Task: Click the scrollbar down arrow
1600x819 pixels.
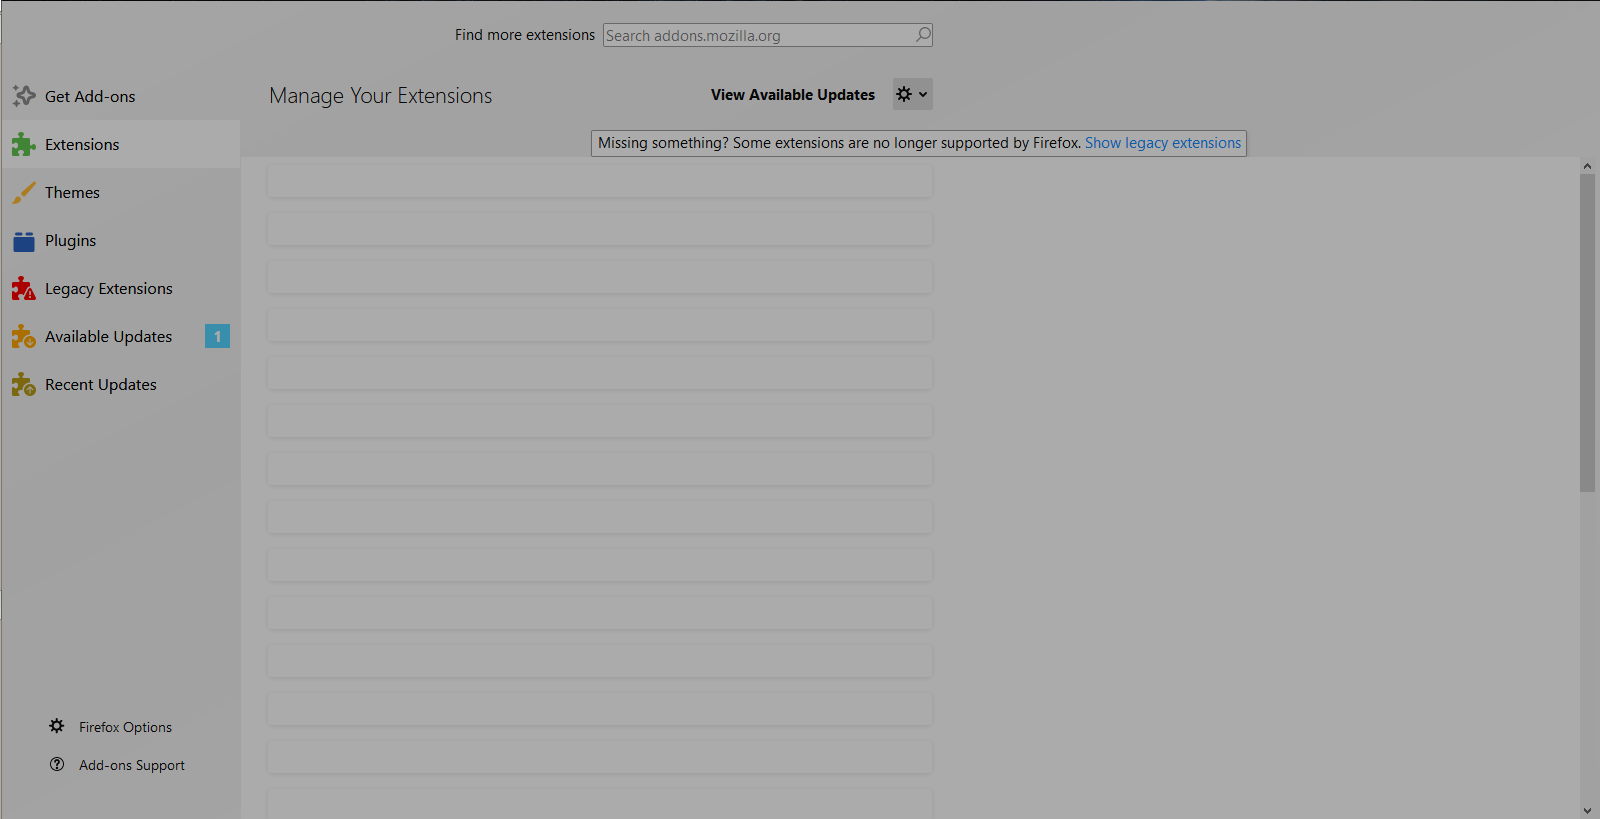Action: [x=1588, y=810]
